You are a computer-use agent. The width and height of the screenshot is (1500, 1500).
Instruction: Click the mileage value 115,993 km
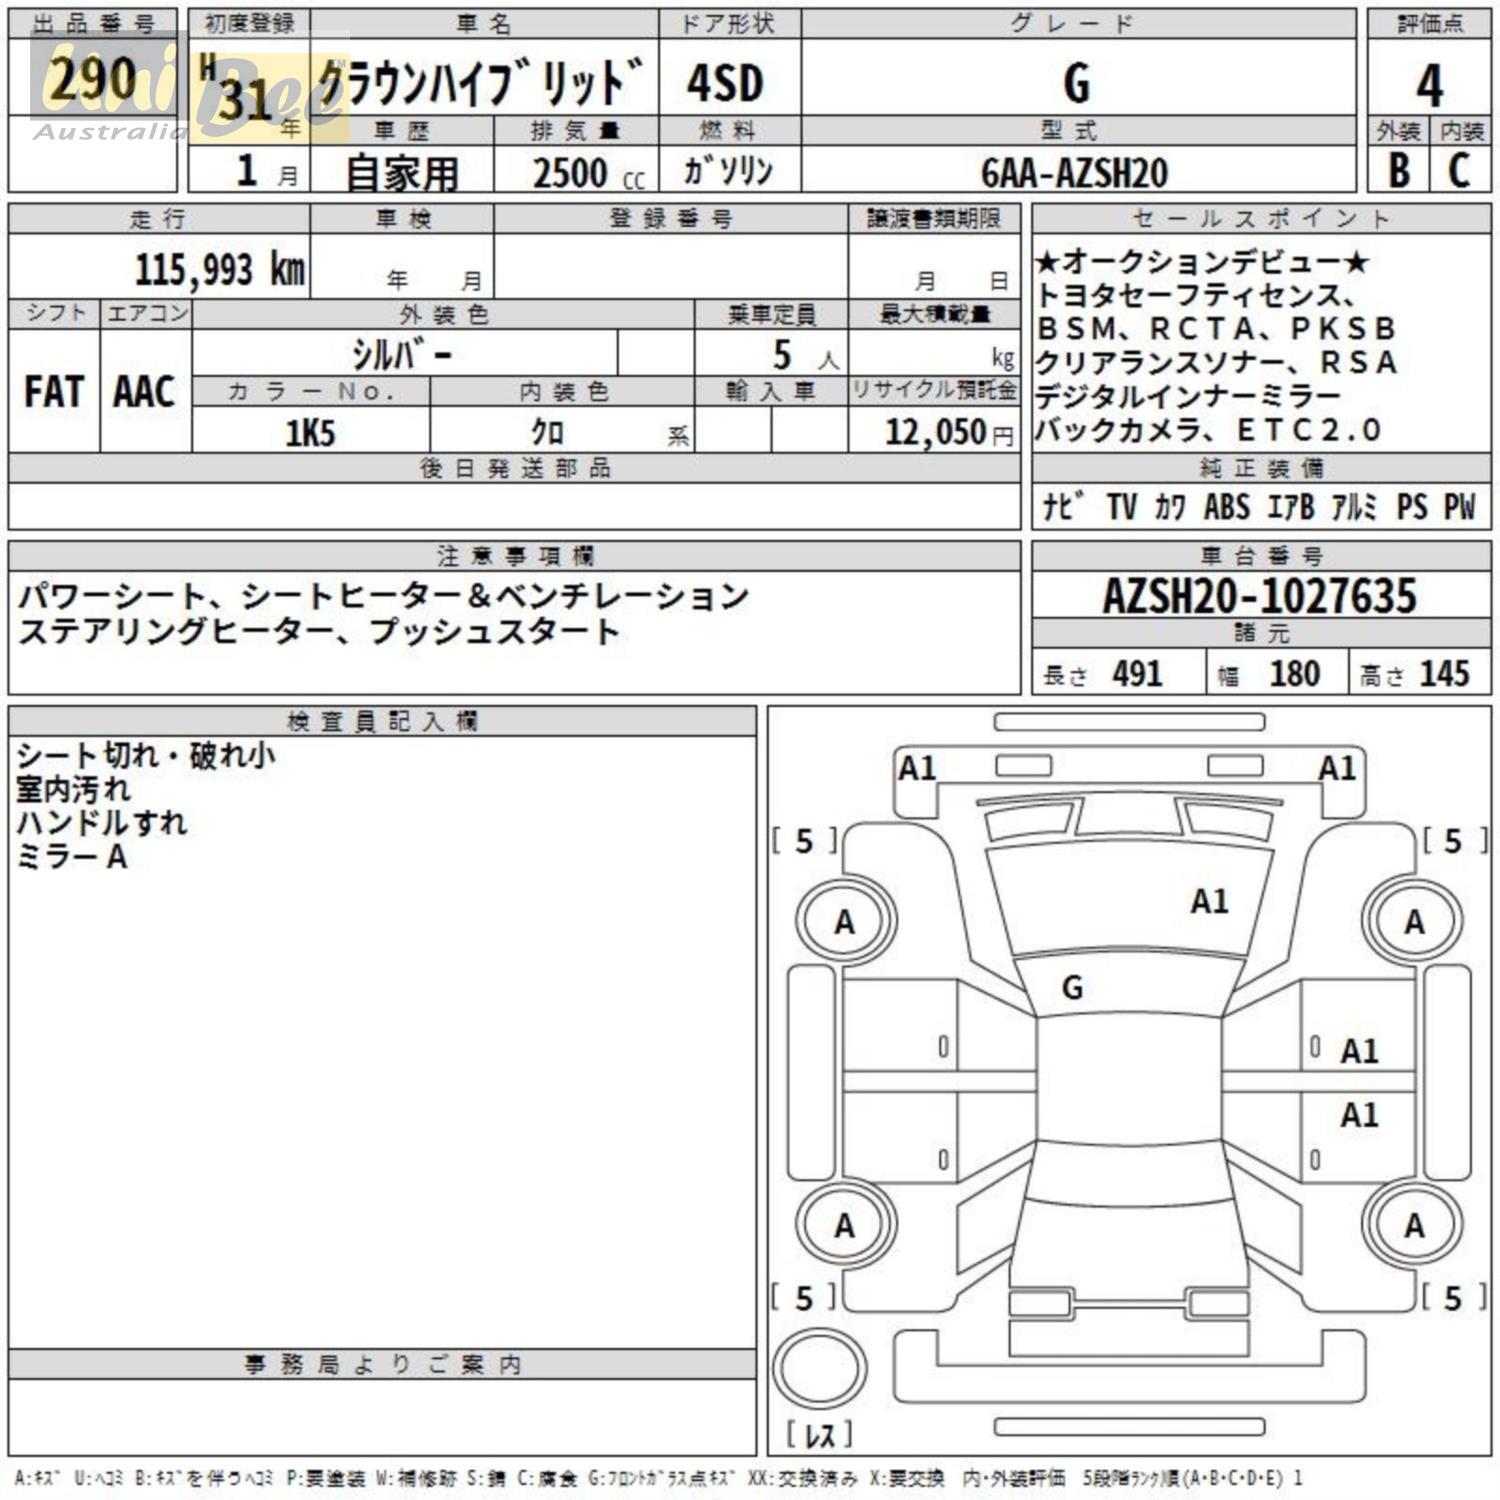point(219,269)
